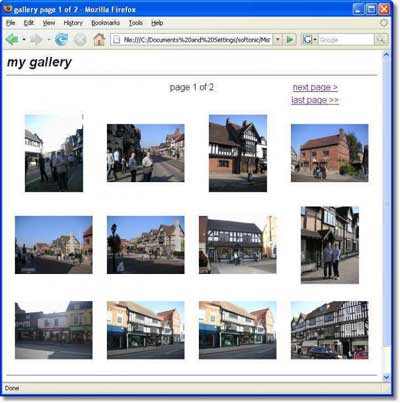400x403 pixels.
Task: Reload the page with the refresh icon
Action: coord(61,40)
